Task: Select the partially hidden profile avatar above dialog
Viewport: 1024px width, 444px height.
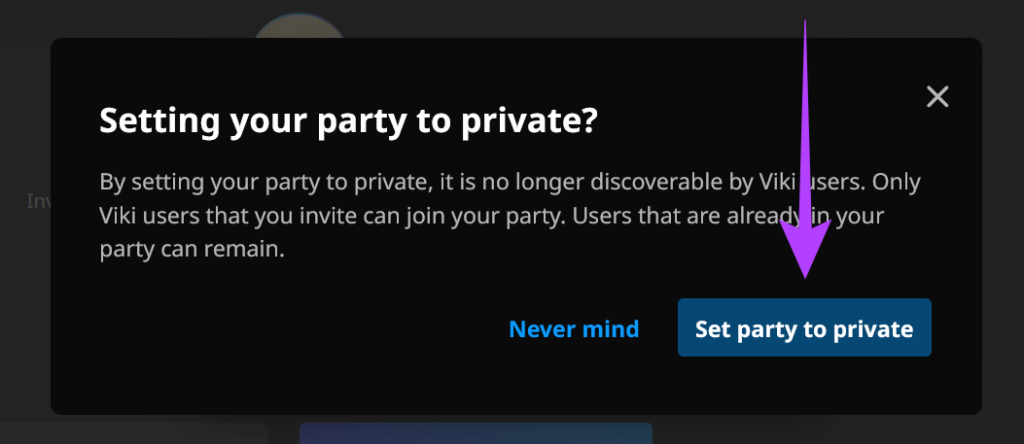Action: tap(299, 26)
